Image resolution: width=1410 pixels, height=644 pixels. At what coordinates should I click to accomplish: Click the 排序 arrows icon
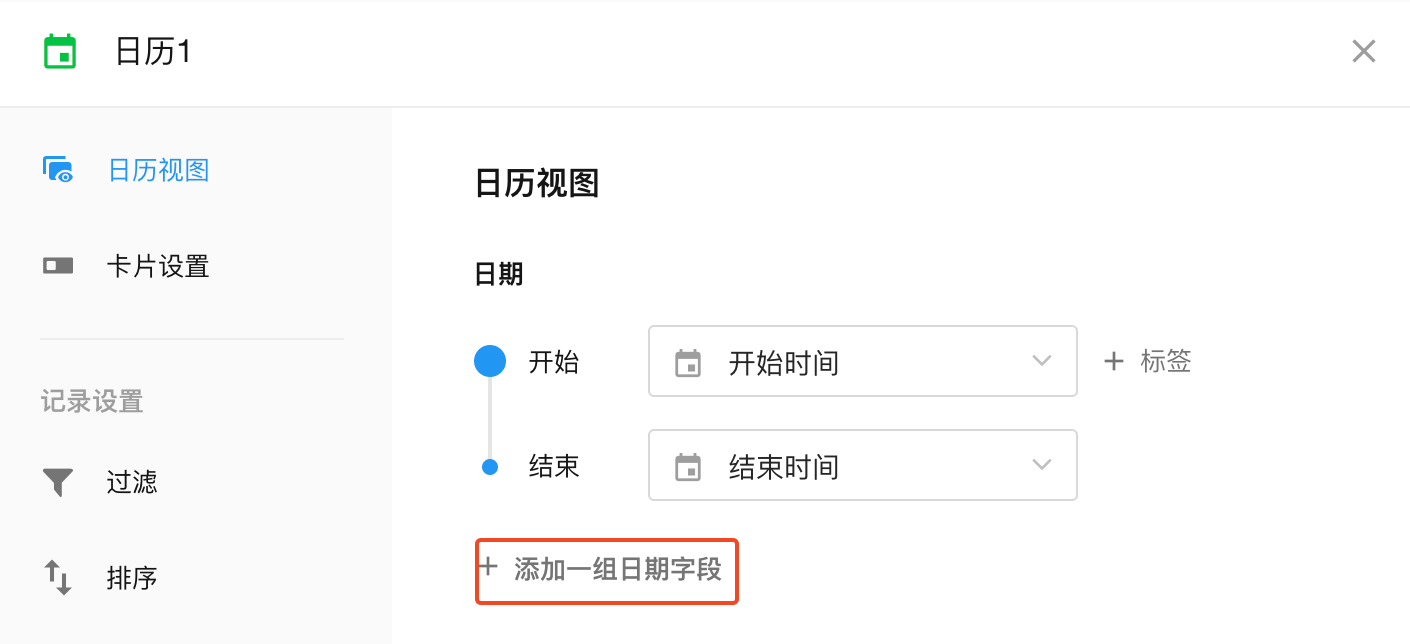tap(58, 578)
